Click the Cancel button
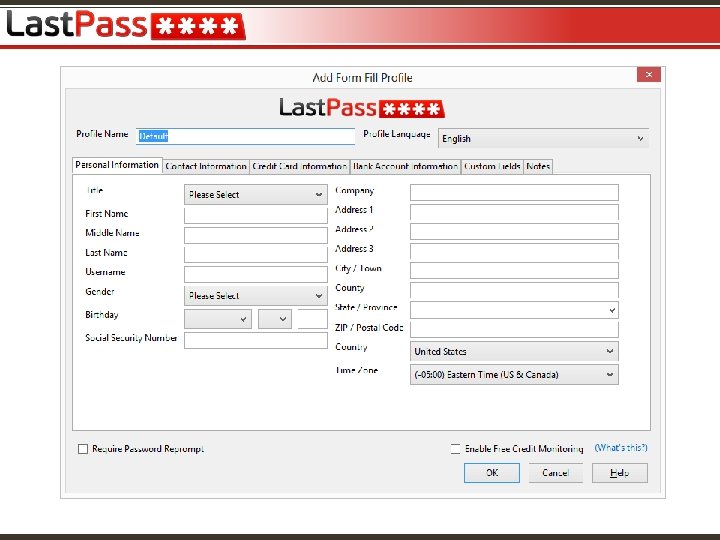This screenshot has width=720, height=540. pos(556,473)
